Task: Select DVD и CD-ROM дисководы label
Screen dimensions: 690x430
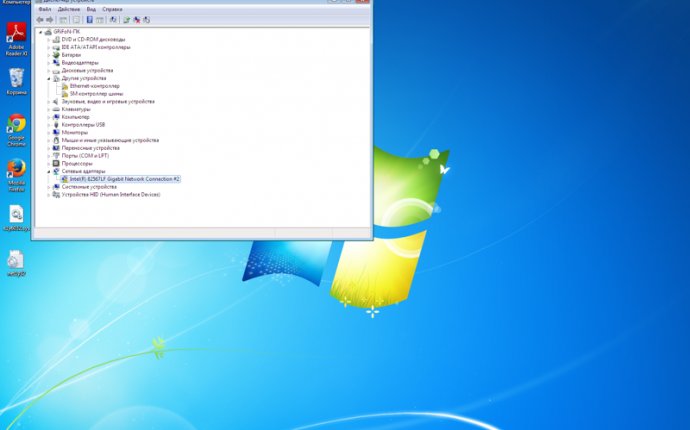Action: click(x=93, y=40)
